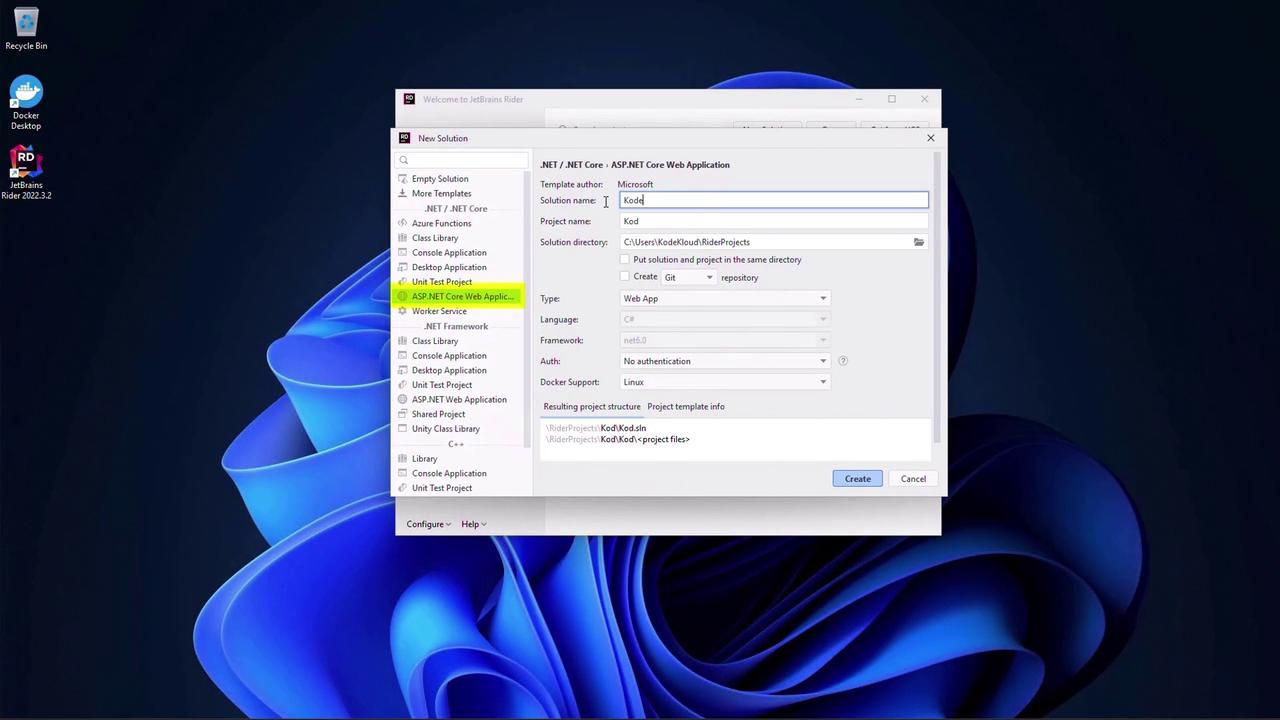Click the Shared Project template icon

tap(403, 414)
